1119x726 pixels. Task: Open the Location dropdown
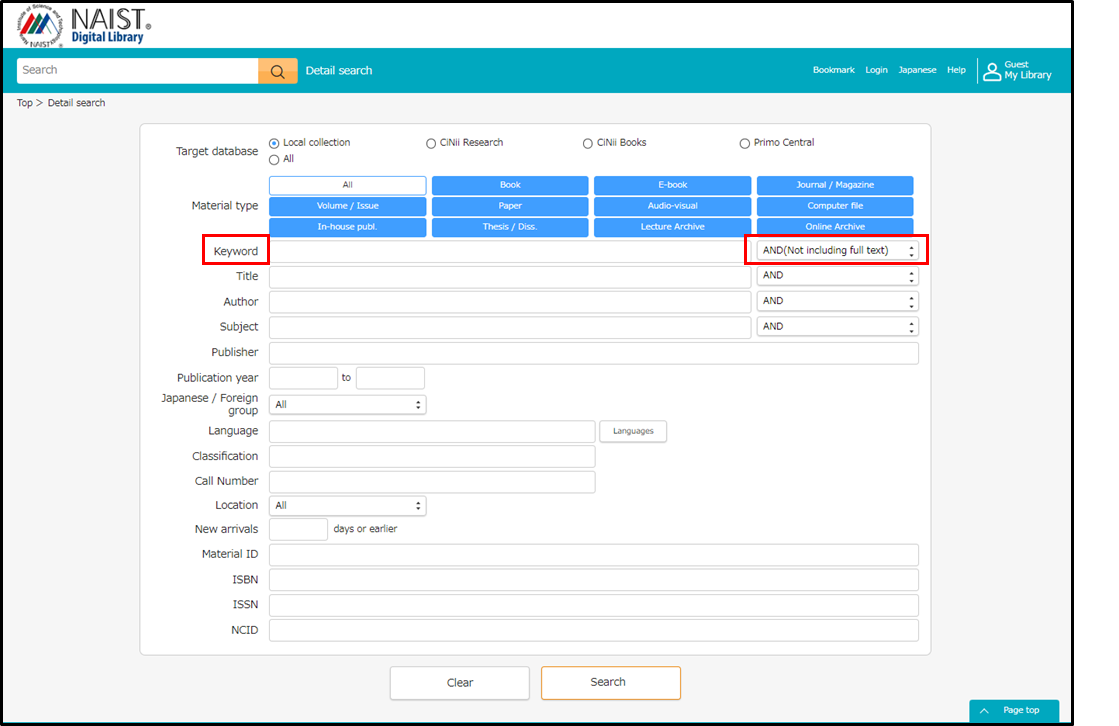pos(348,505)
